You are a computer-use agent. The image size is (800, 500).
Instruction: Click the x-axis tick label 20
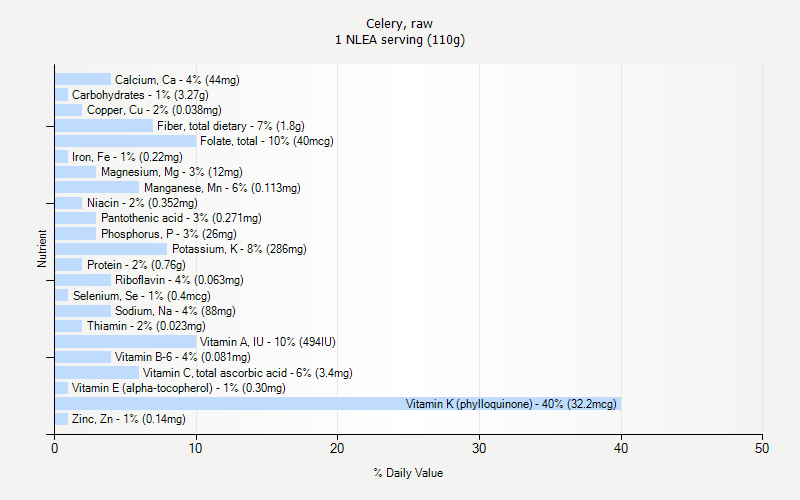337,448
